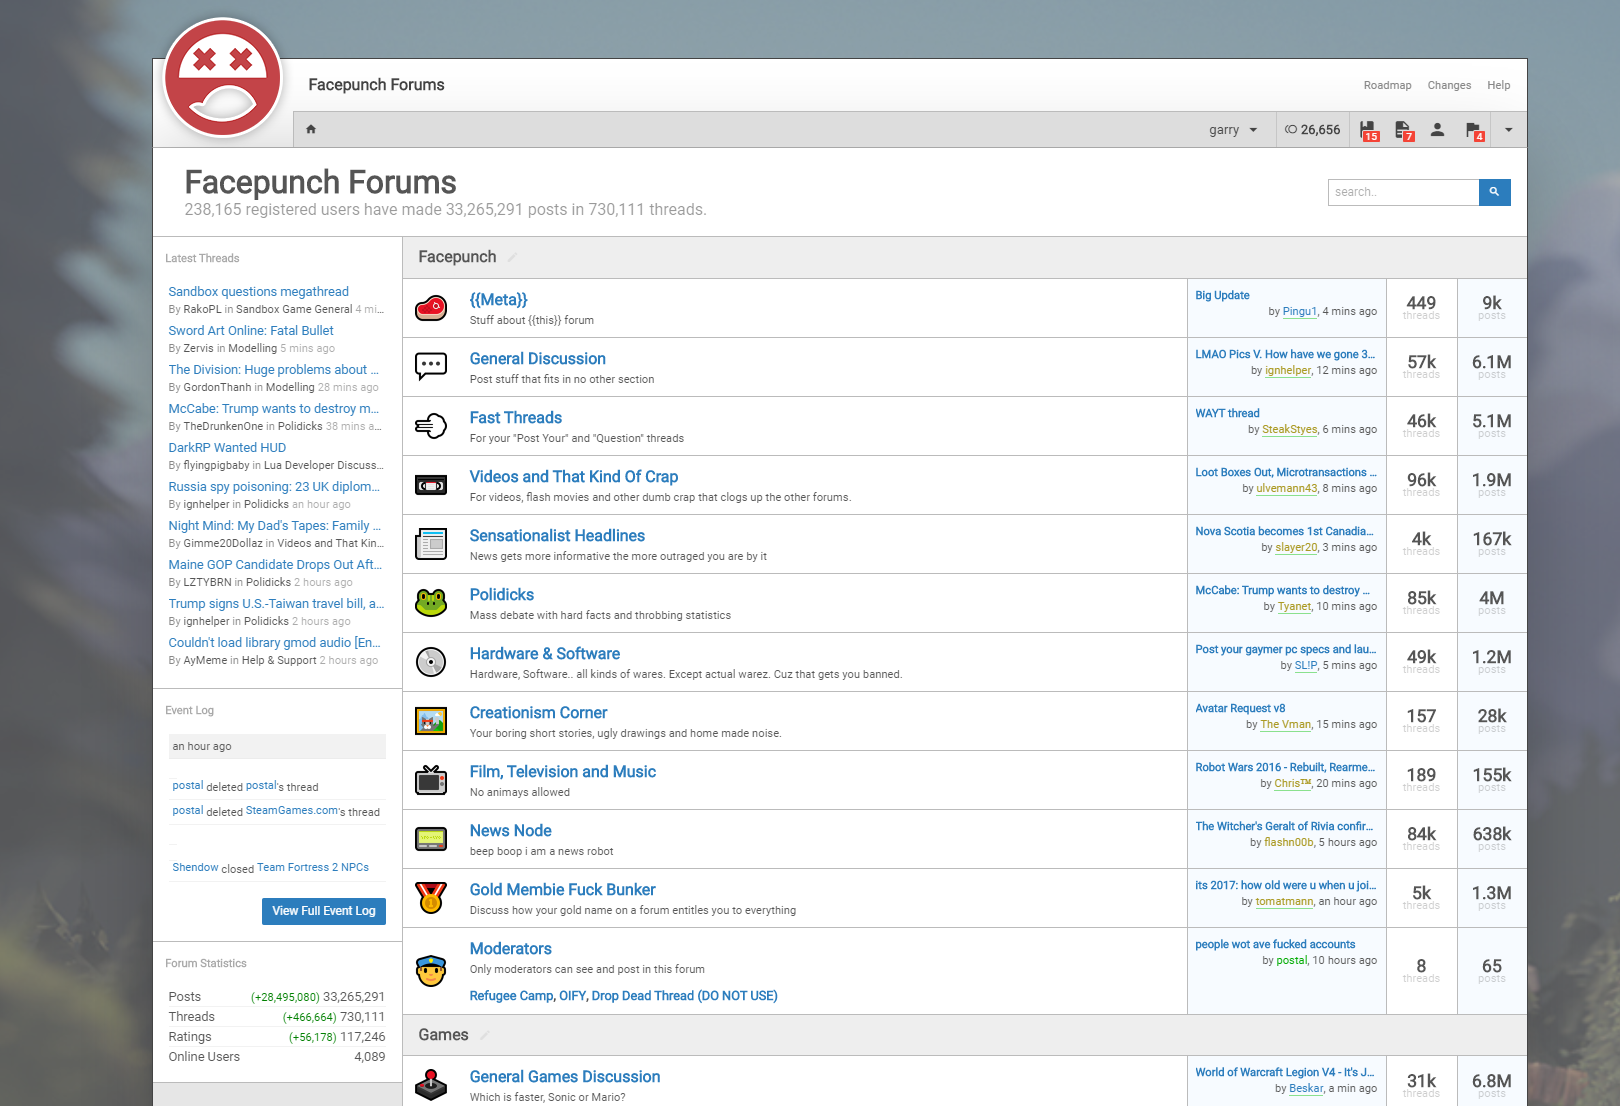Click the Polidicks frog icon
1620x1106 pixels.
pos(431,602)
